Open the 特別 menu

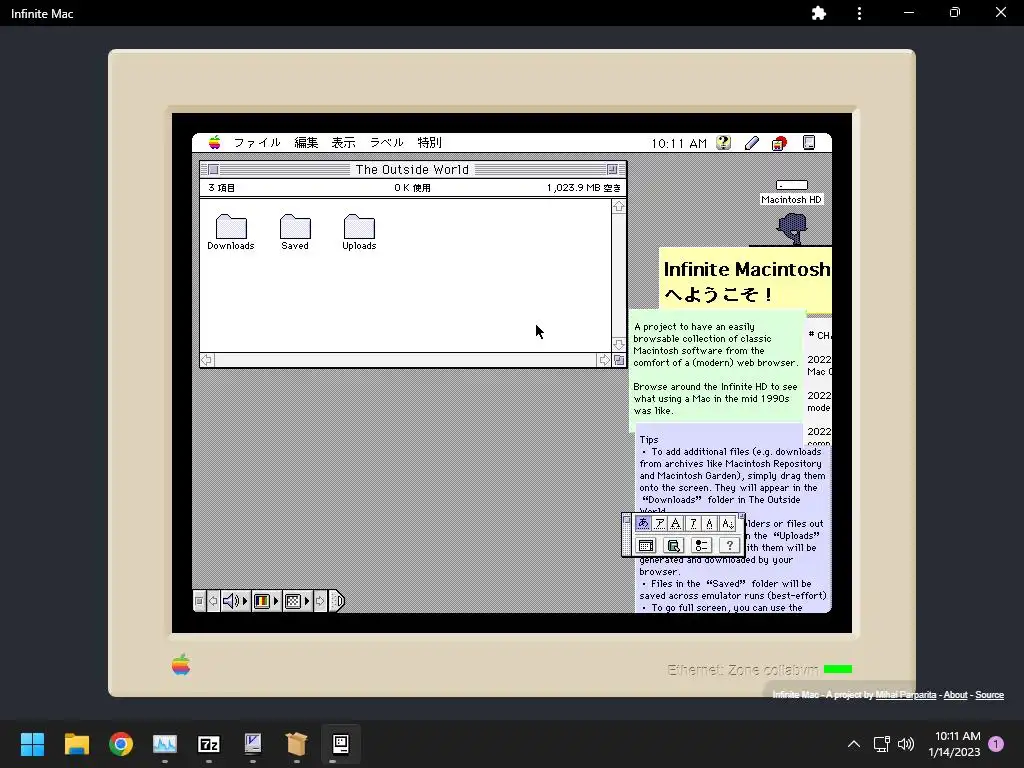pos(430,142)
